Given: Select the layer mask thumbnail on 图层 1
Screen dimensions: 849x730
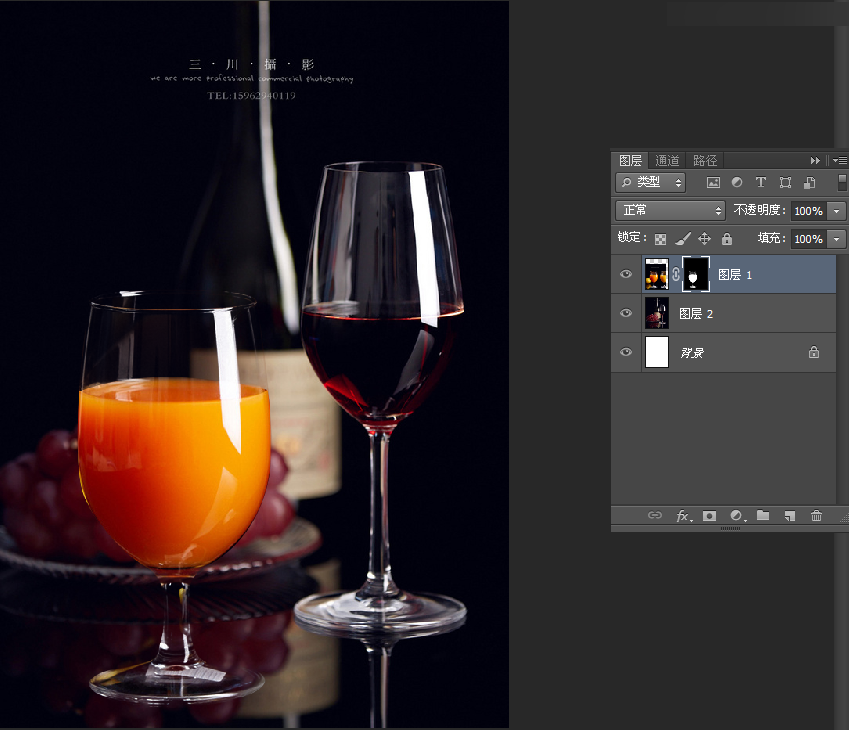Looking at the screenshot, I should click(694, 273).
